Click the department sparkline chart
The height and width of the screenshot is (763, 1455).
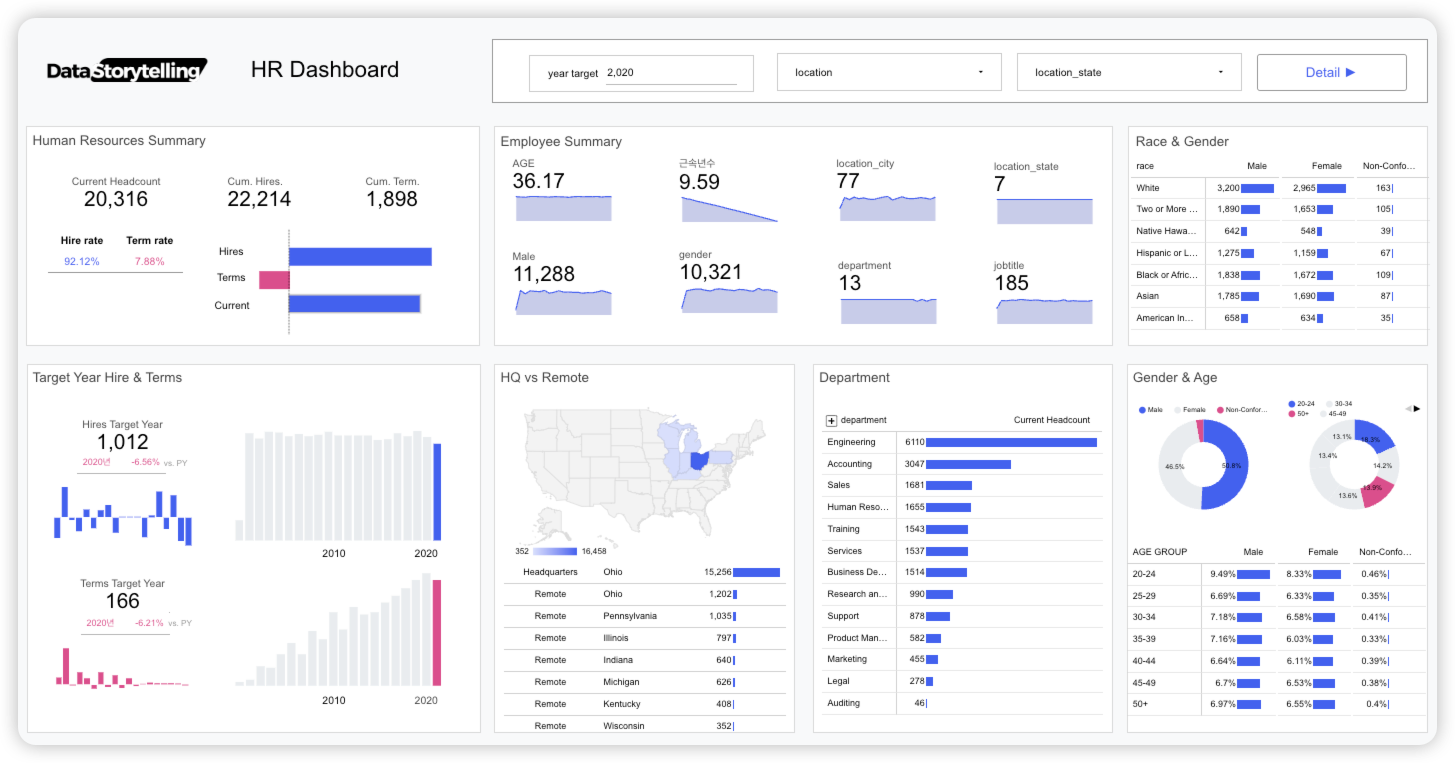tap(889, 311)
